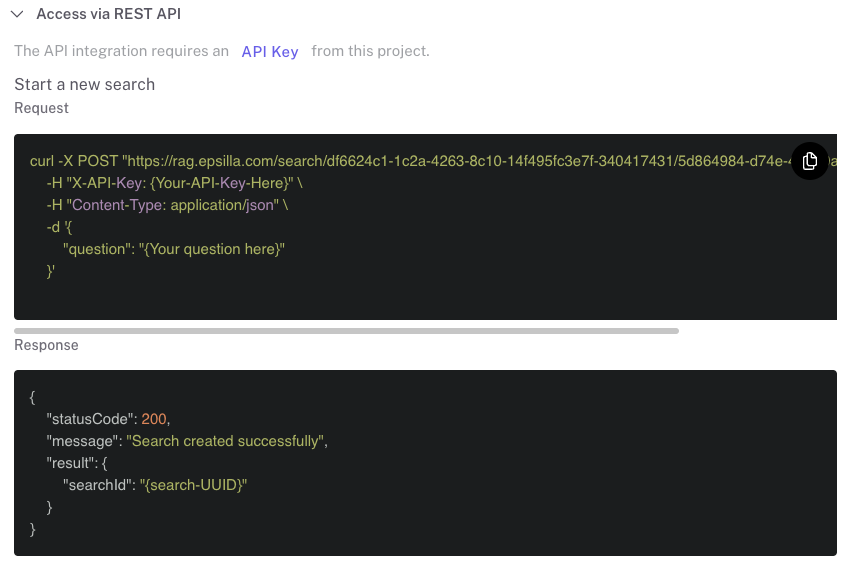Click the "Search created successfully" message string
The width and height of the screenshot is (852, 569).
click(225, 441)
